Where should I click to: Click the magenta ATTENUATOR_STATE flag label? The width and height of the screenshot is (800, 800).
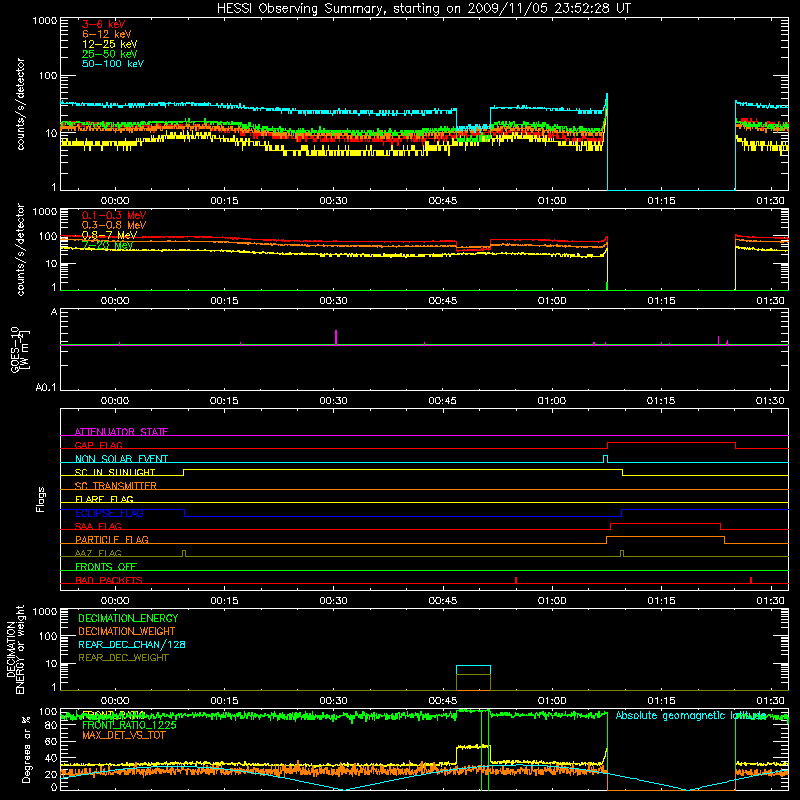[x=121, y=432]
